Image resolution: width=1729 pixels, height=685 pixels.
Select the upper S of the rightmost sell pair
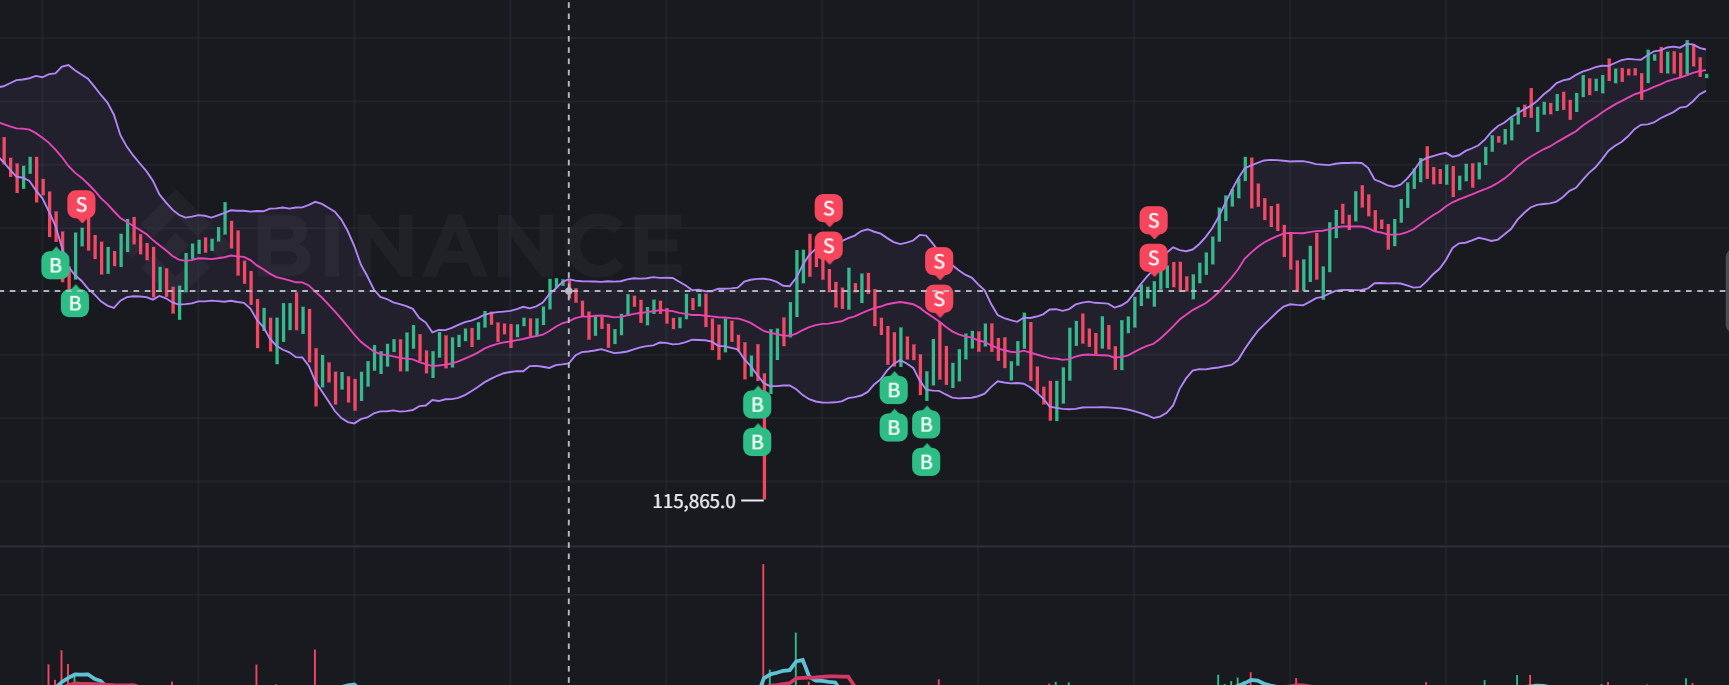(x=1153, y=221)
